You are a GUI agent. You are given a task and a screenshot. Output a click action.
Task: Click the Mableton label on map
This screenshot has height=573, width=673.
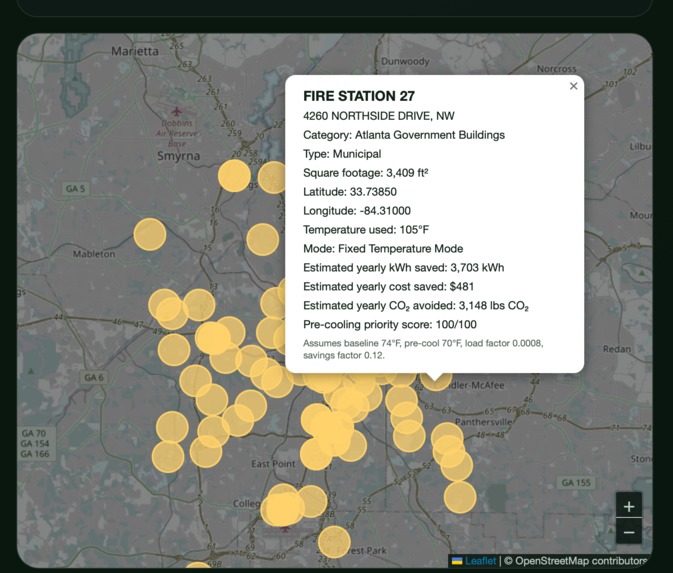94,254
